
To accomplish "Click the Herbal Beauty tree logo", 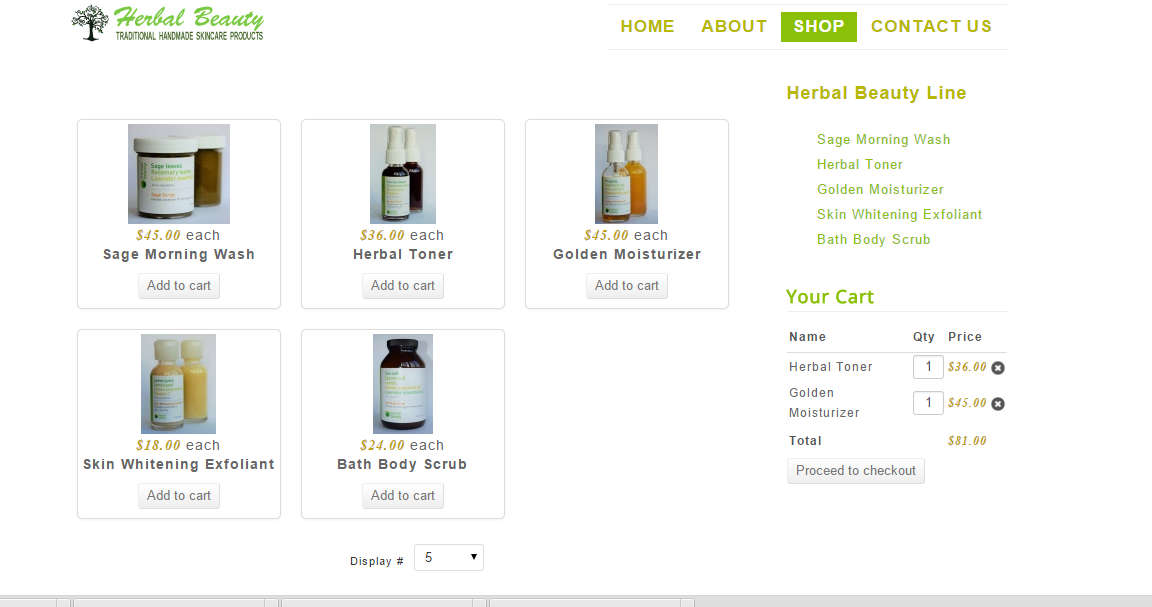I will (x=168, y=24).
